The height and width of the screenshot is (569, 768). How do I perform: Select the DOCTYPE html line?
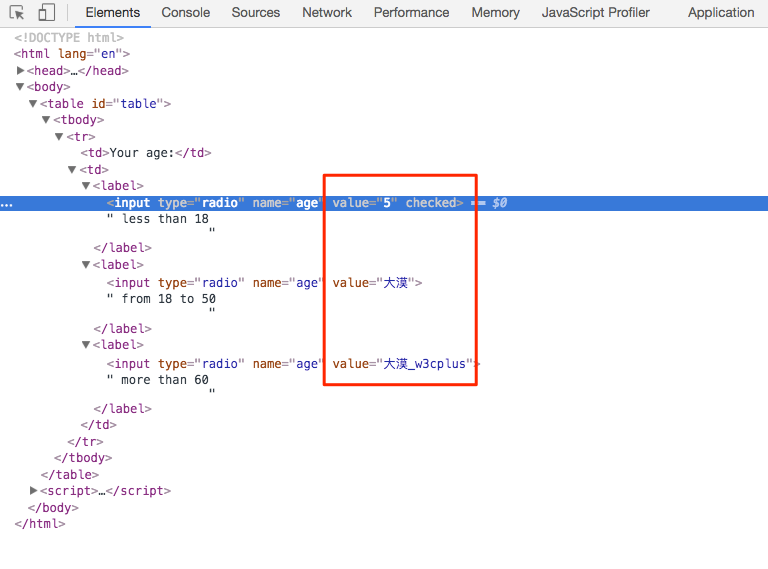(69, 38)
